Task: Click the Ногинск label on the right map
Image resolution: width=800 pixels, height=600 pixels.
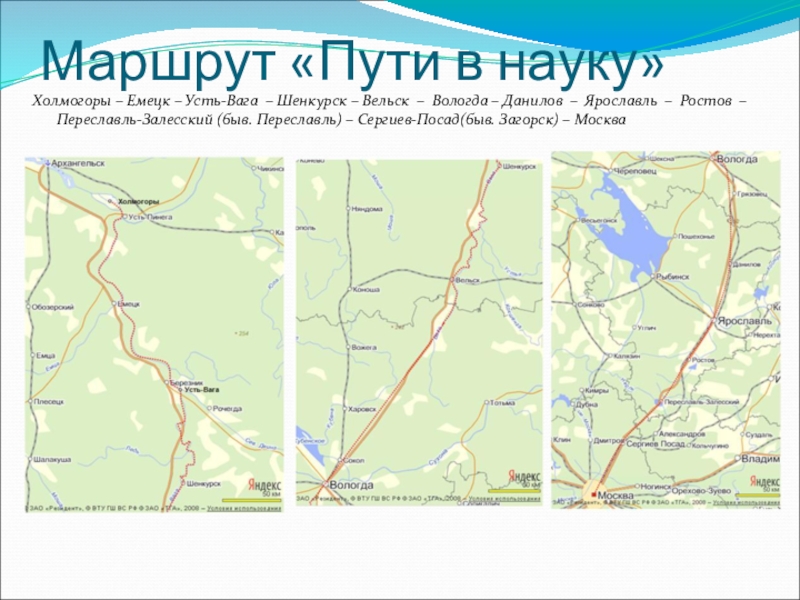Action: pyautogui.click(x=656, y=487)
